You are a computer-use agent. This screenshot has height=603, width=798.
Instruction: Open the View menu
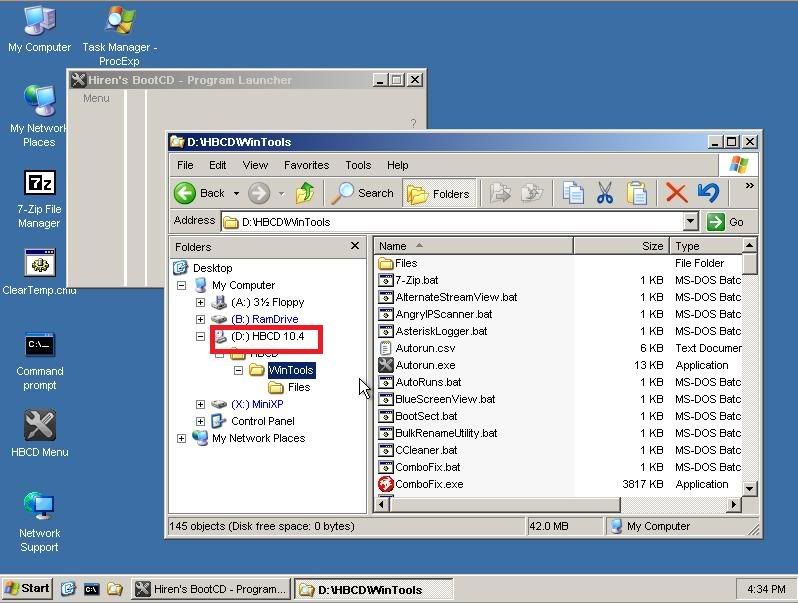pyautogui.click(x=255, y=165)
